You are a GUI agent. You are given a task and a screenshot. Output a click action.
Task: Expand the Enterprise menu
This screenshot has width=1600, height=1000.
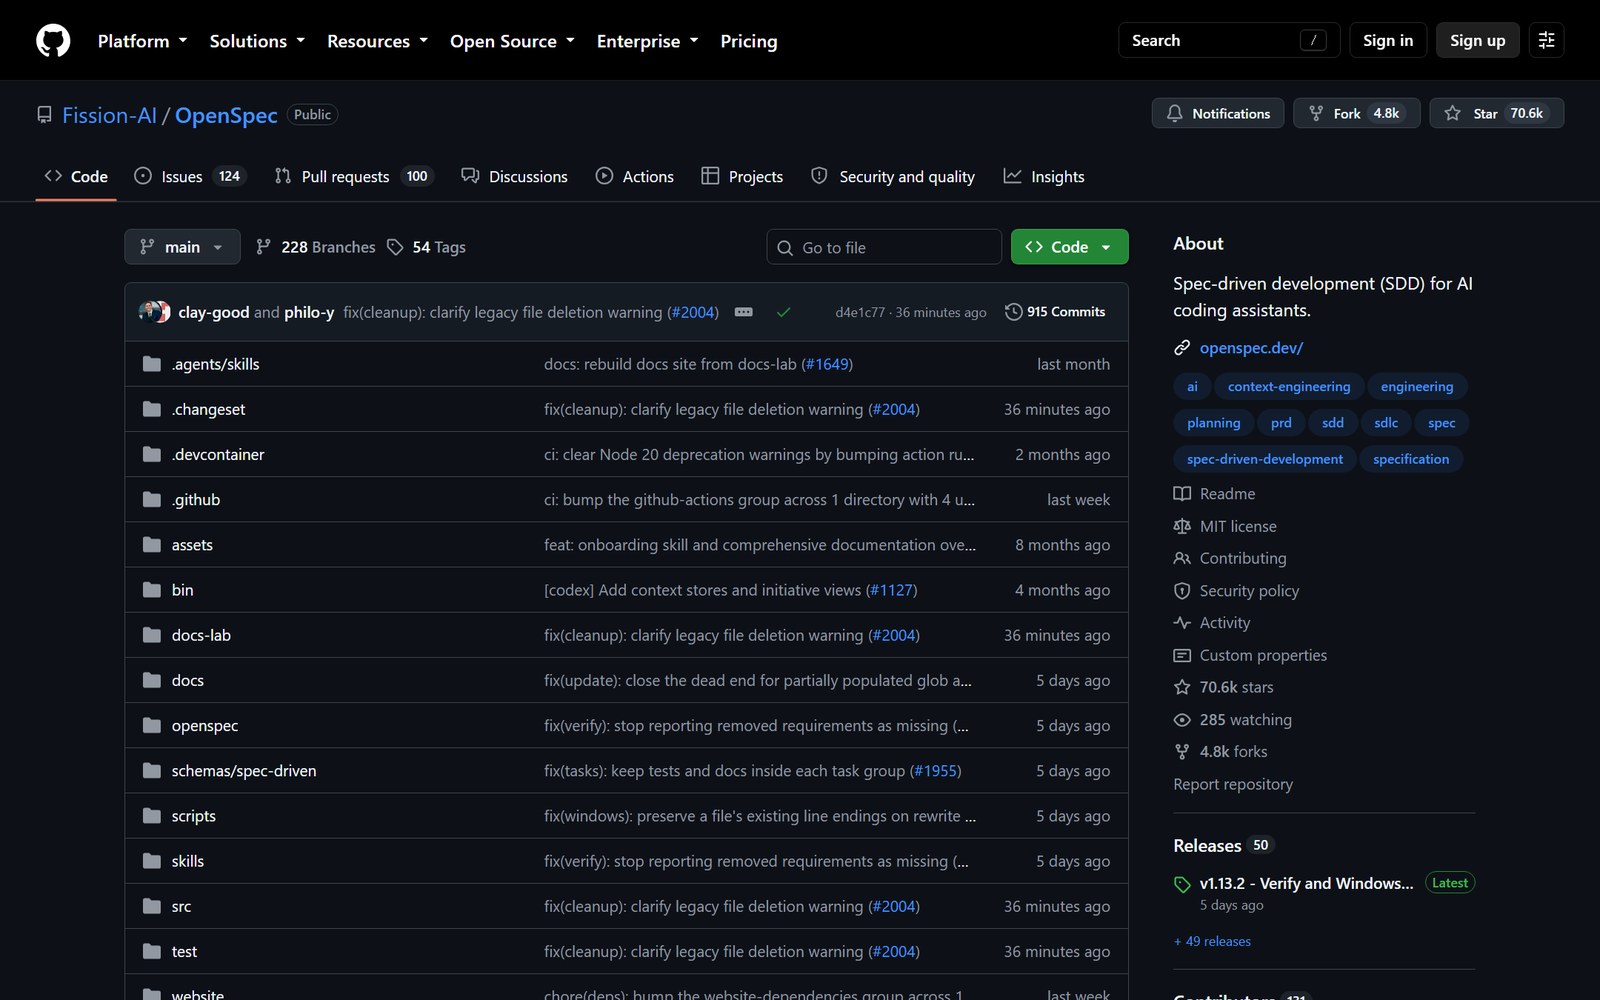click(647, 41)
